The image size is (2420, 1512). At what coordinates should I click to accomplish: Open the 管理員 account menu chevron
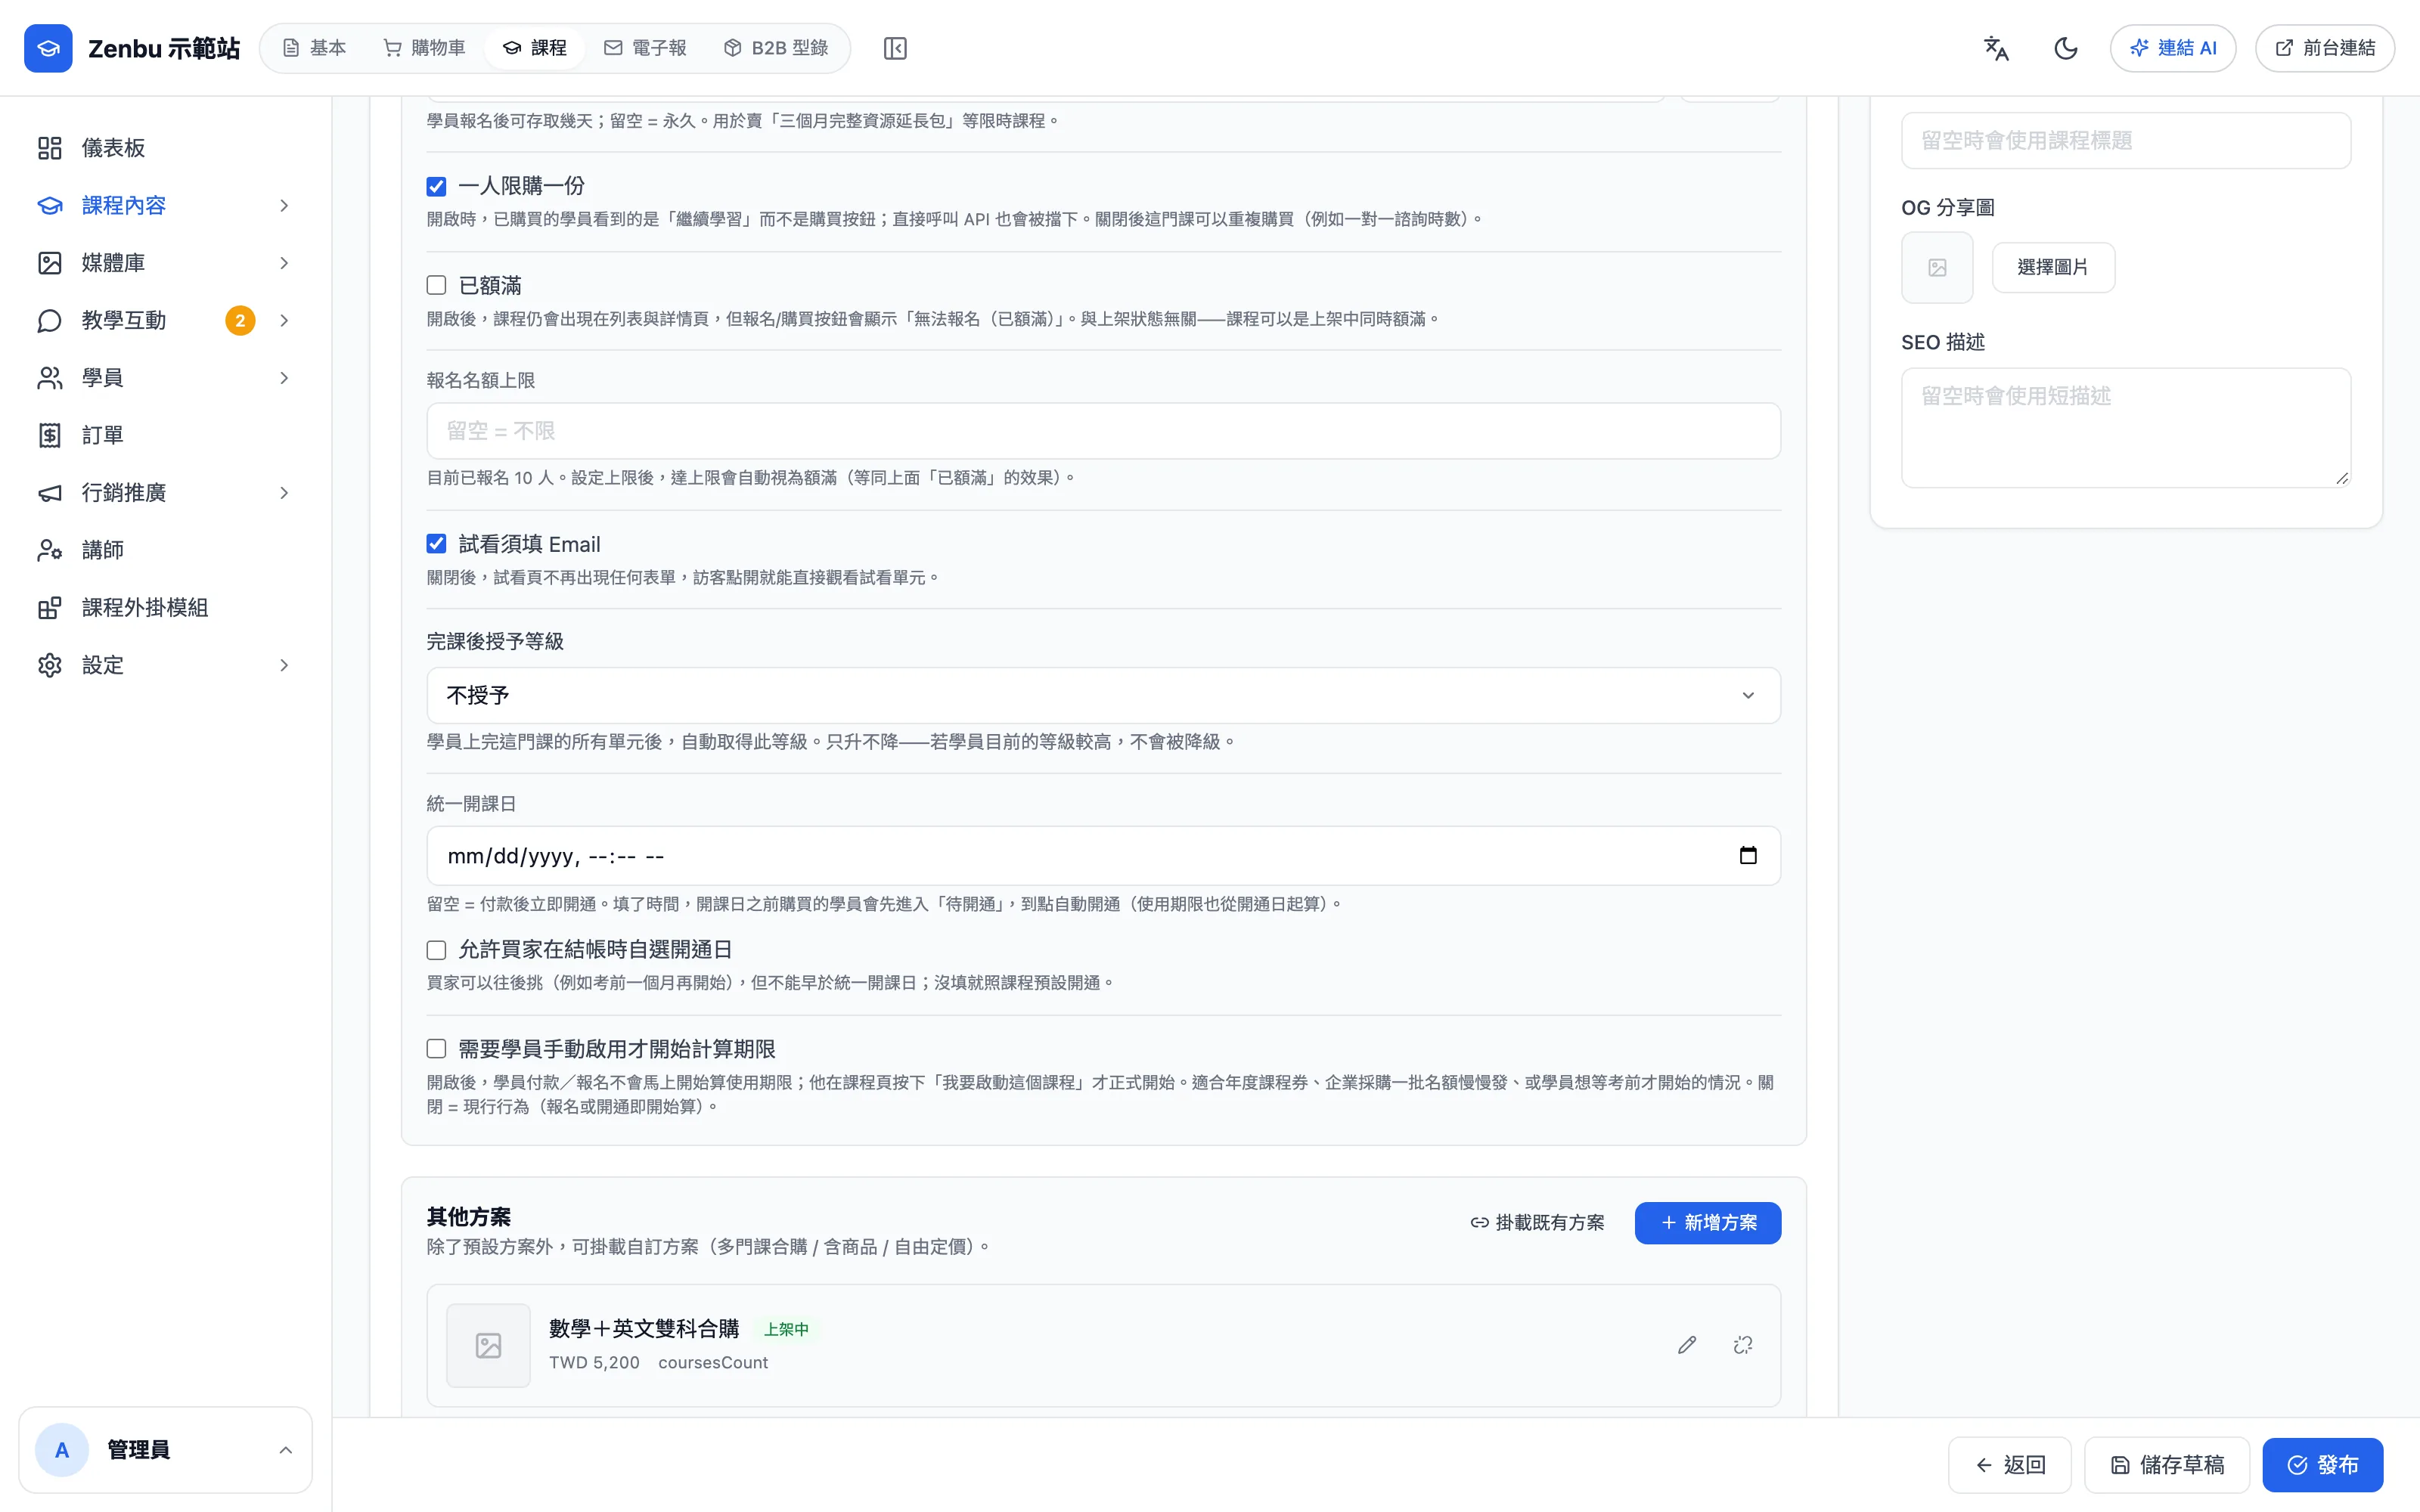click(285, 1450)
